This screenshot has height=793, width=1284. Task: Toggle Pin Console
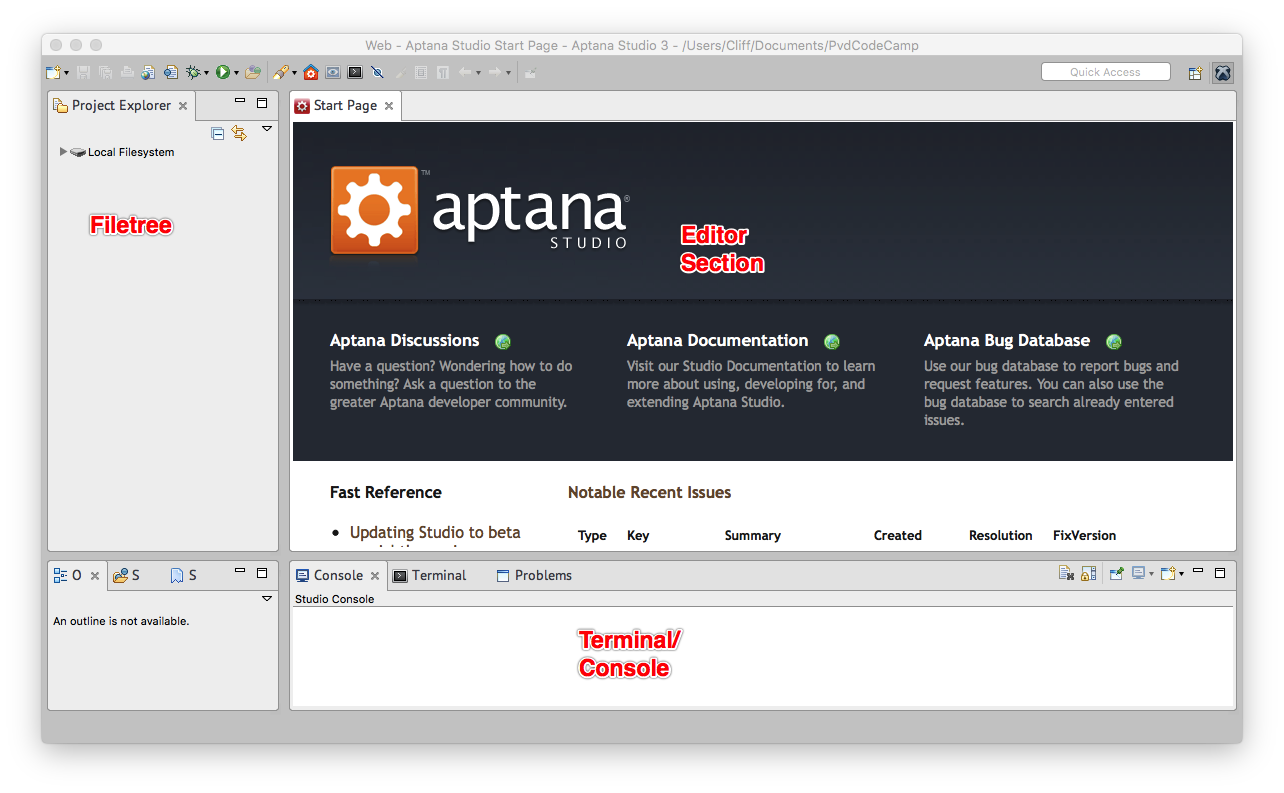[x=1116, y=574]
